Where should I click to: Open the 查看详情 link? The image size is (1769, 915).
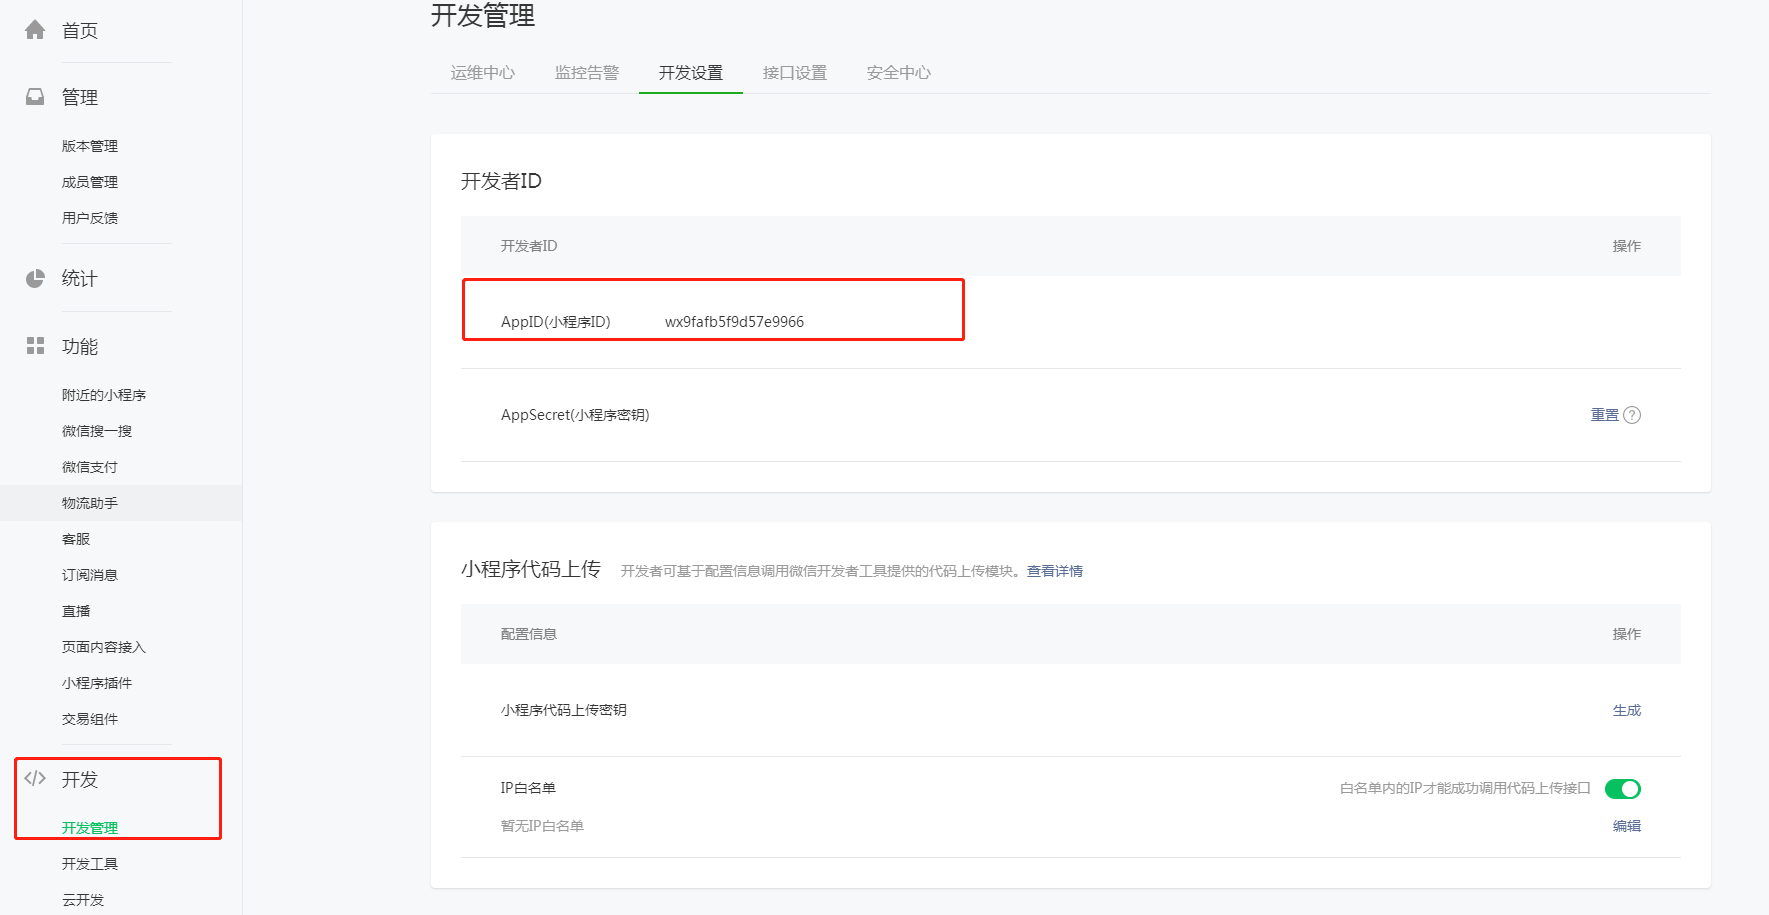coord(1055,571)
